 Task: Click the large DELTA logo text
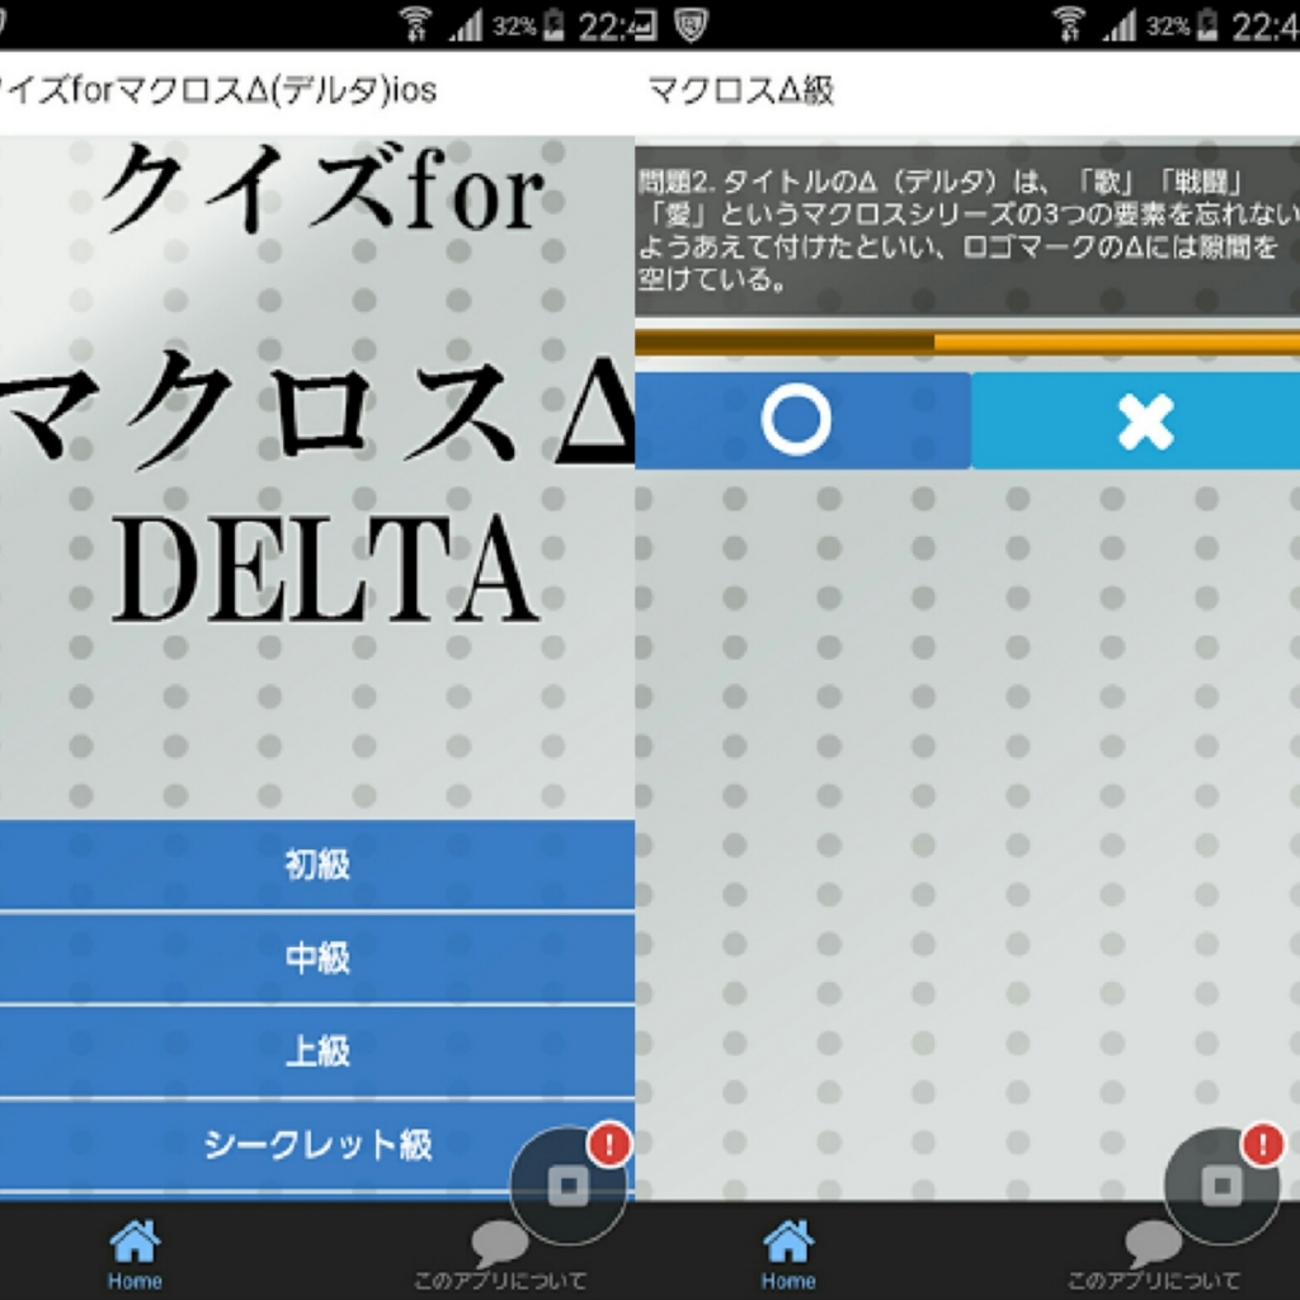pos(325,570)
